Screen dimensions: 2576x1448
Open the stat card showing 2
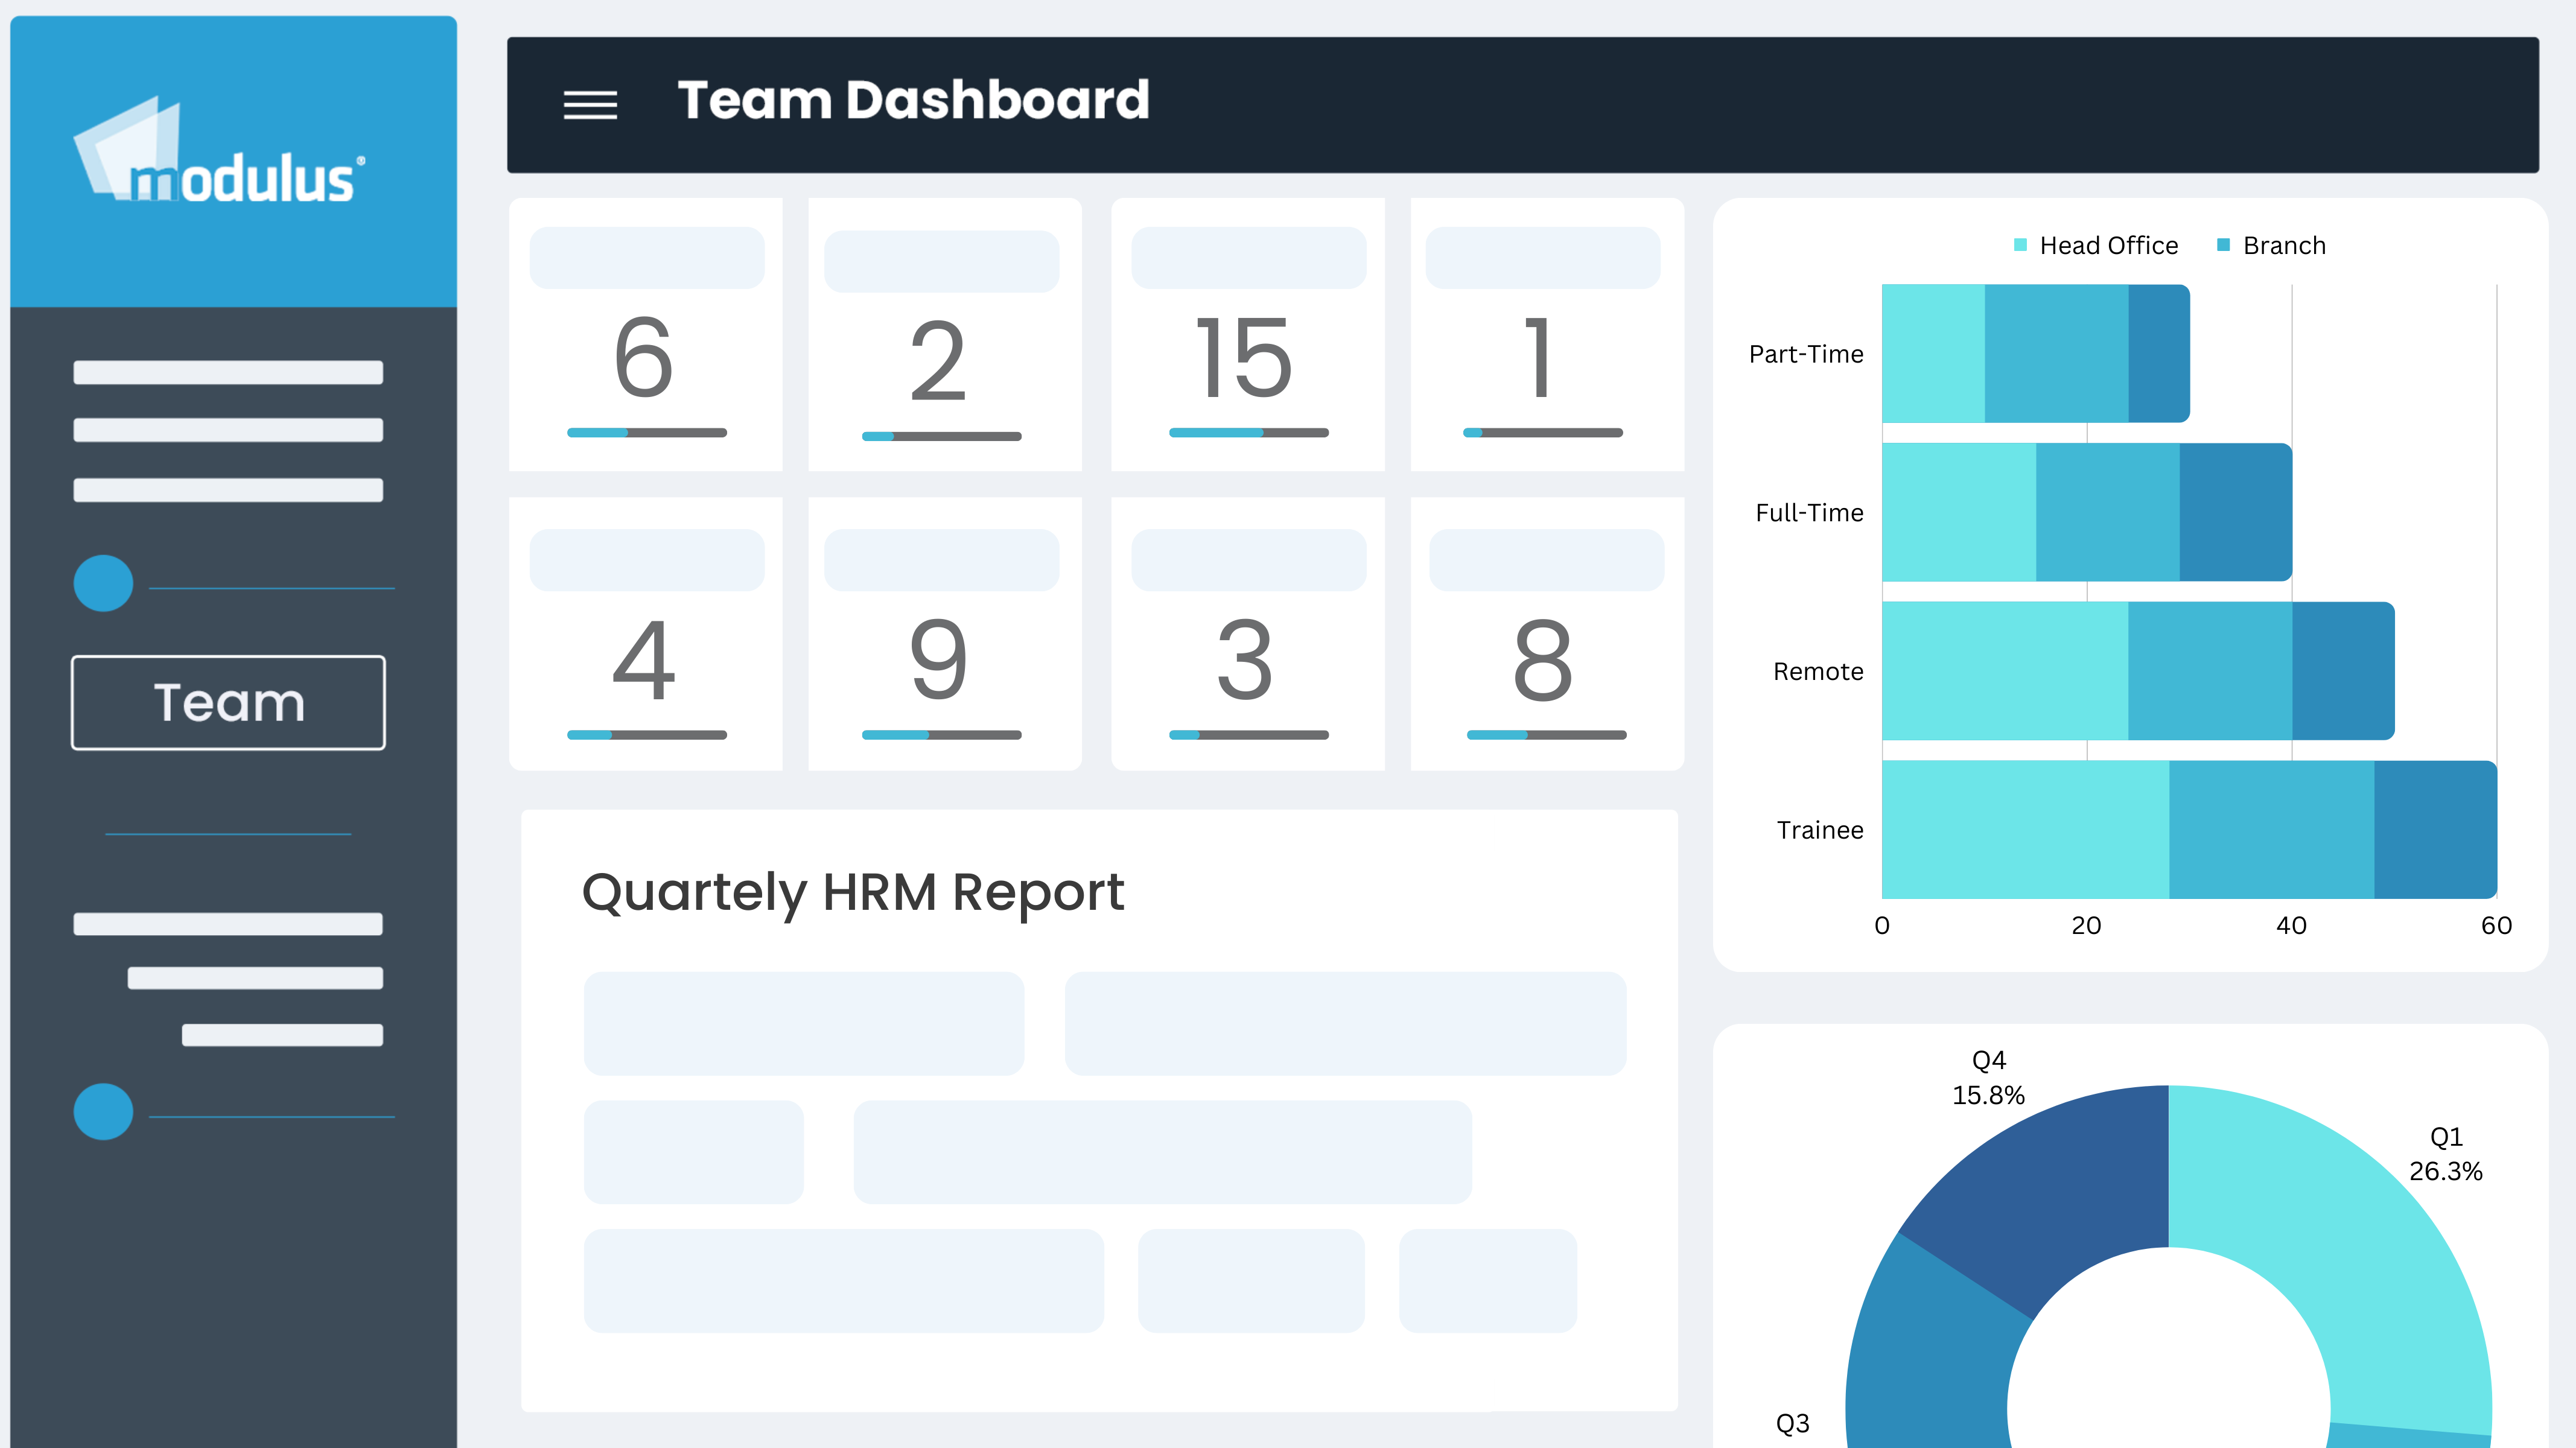[x=945, y=334]
